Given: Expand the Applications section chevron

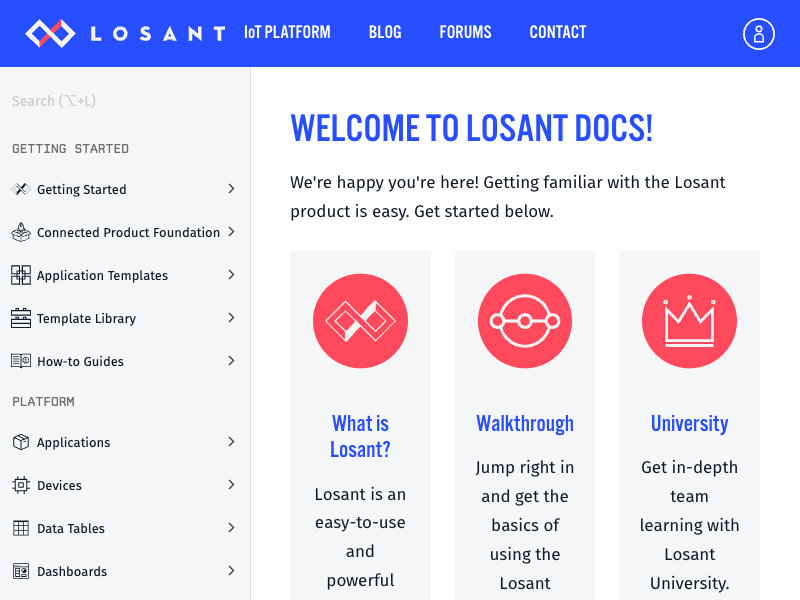Looking at the screenshot, I should 231,441.
